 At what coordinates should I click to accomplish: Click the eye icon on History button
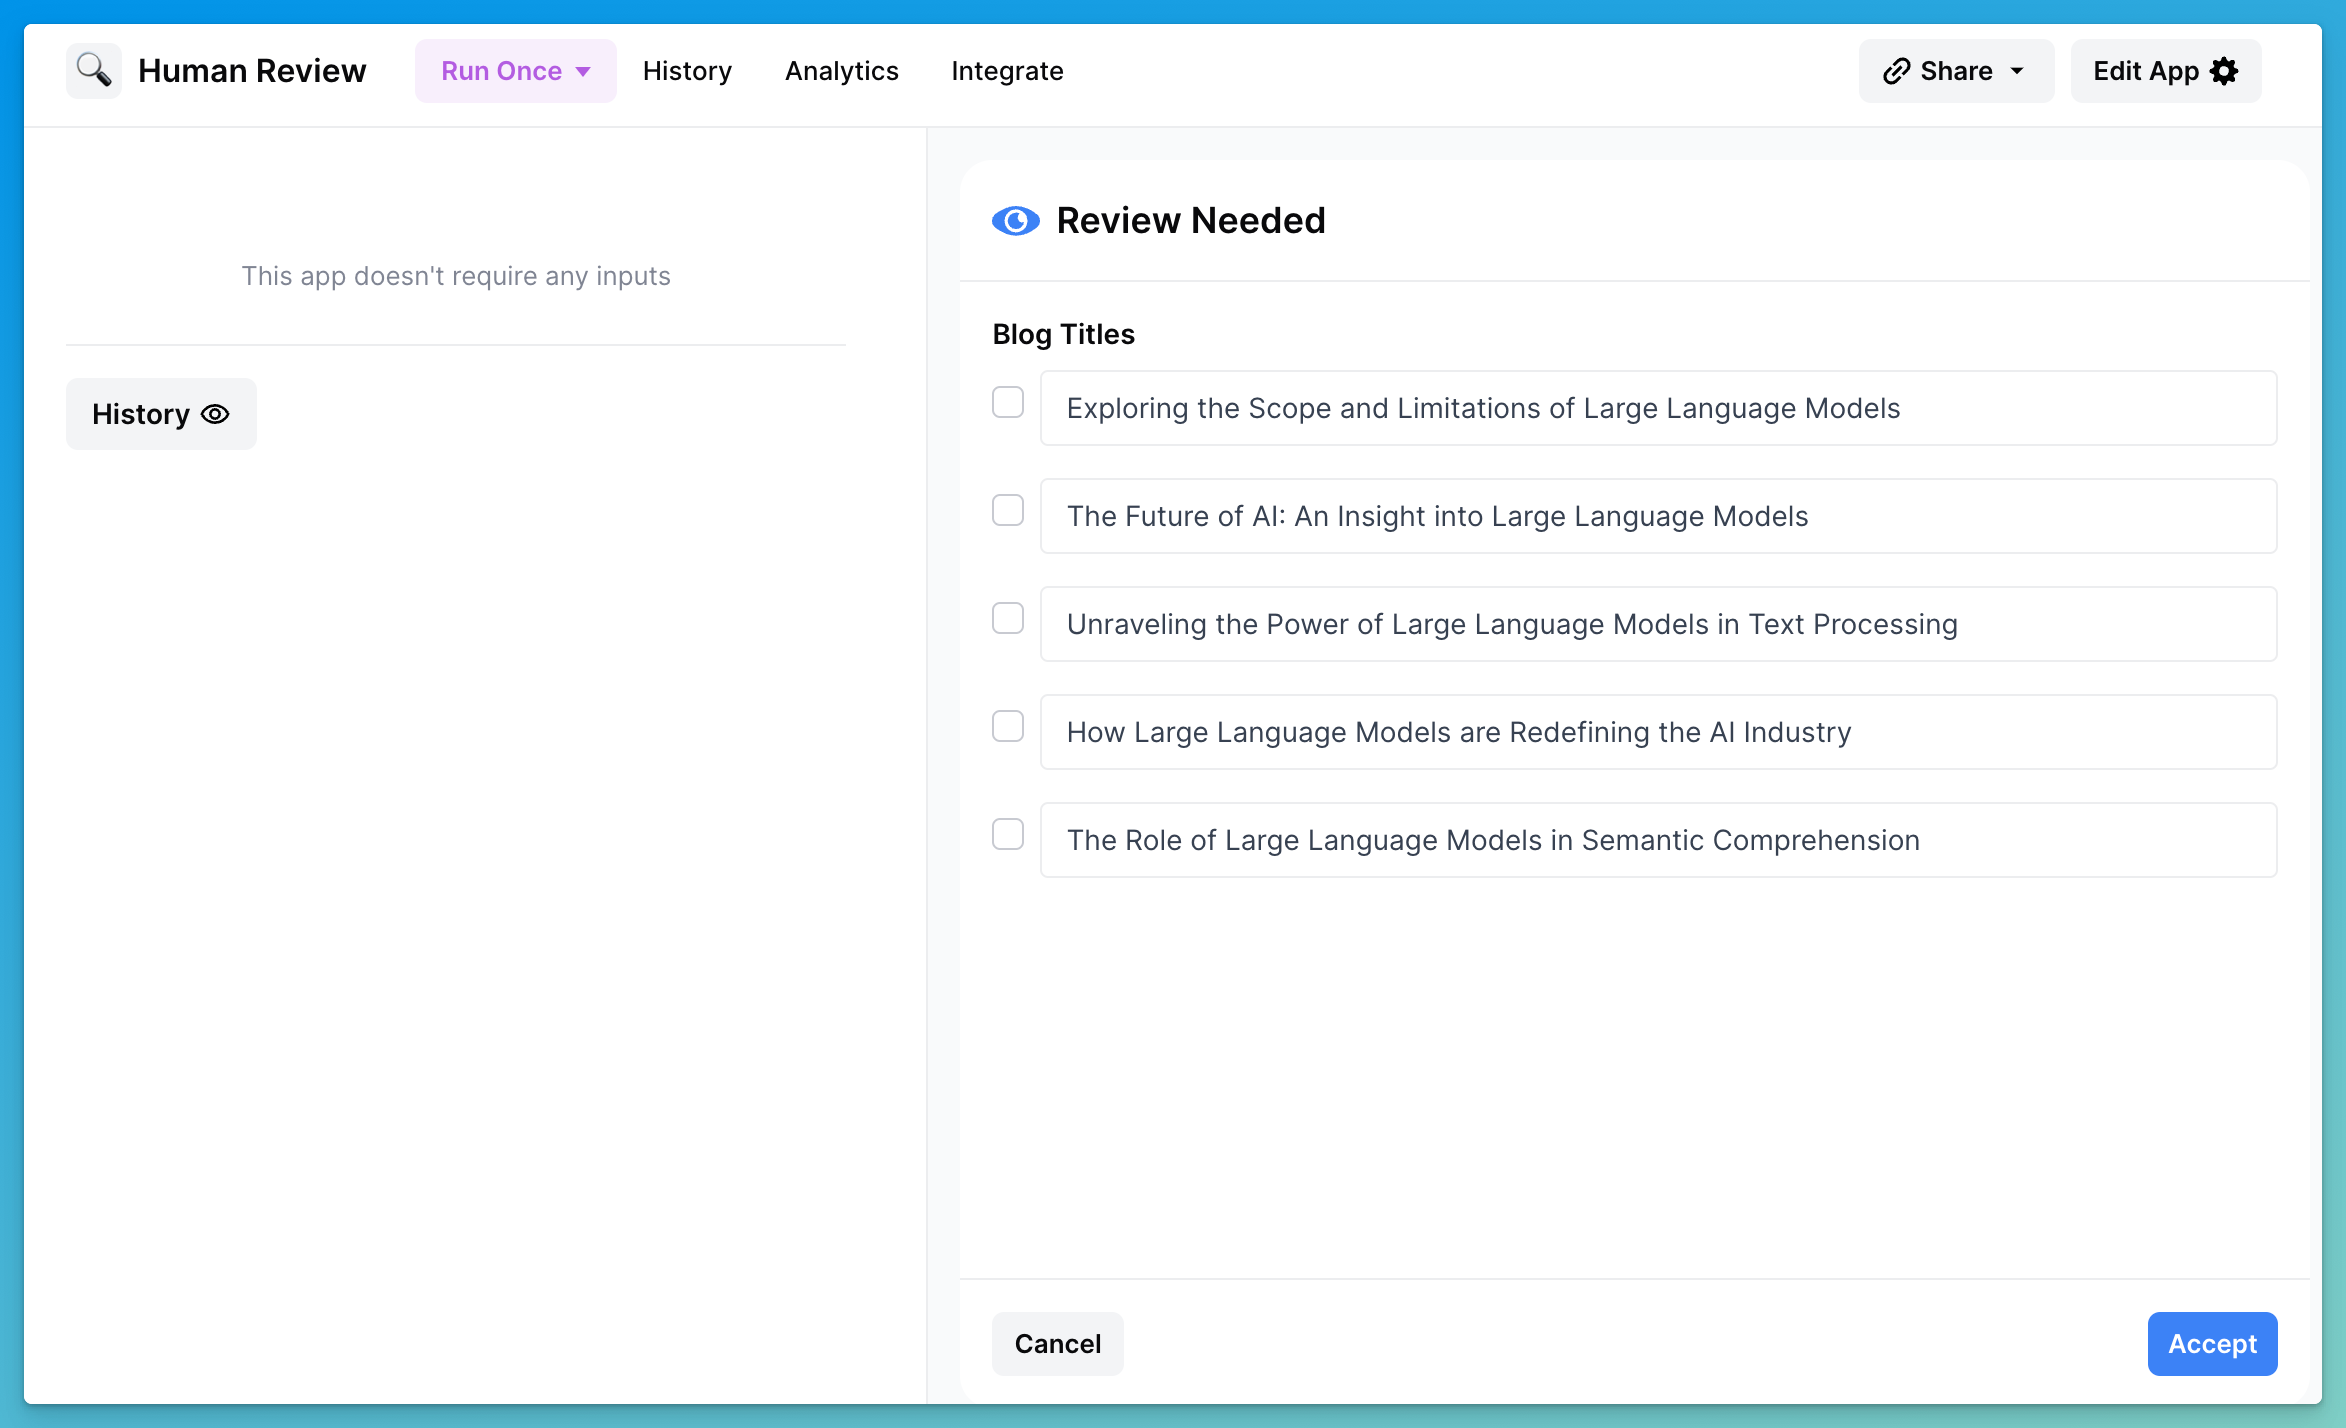[215, 414]
